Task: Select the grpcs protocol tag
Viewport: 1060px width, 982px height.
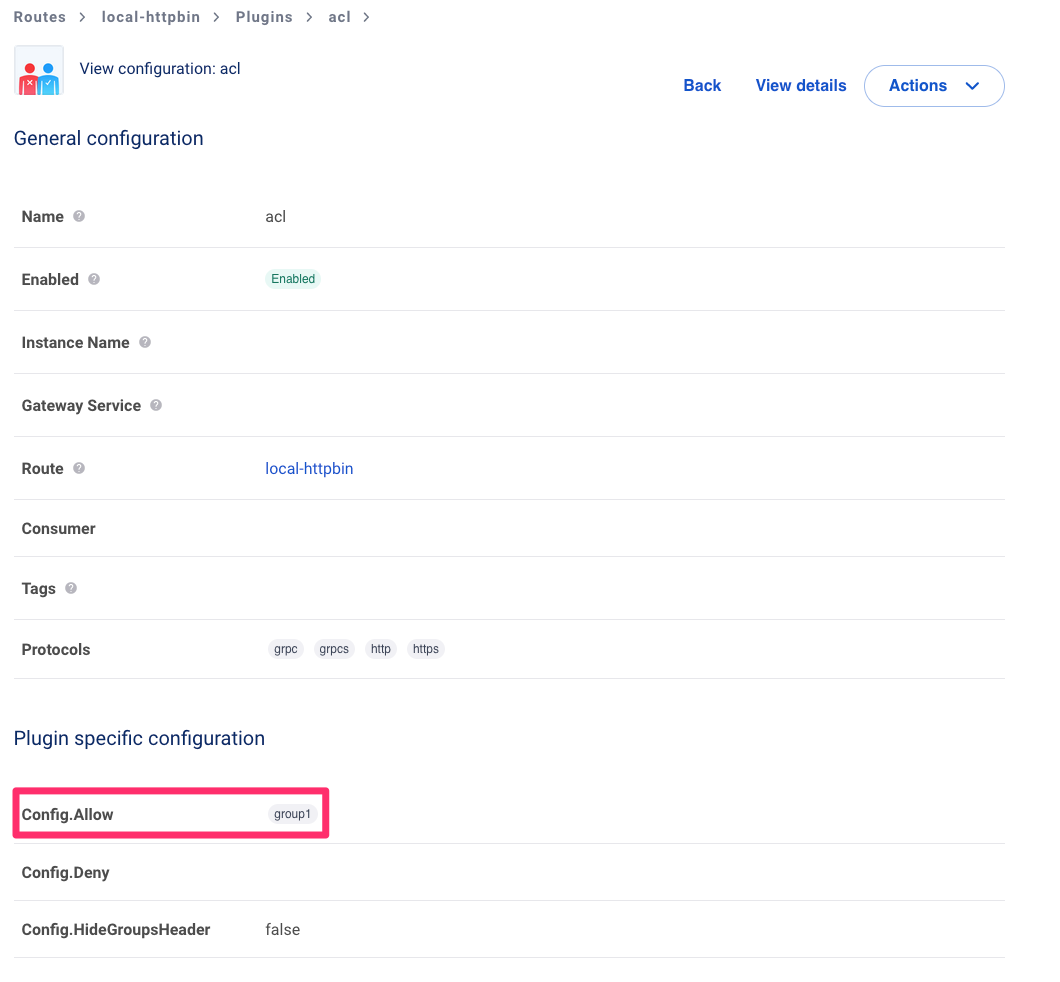Action: (334, 649)
